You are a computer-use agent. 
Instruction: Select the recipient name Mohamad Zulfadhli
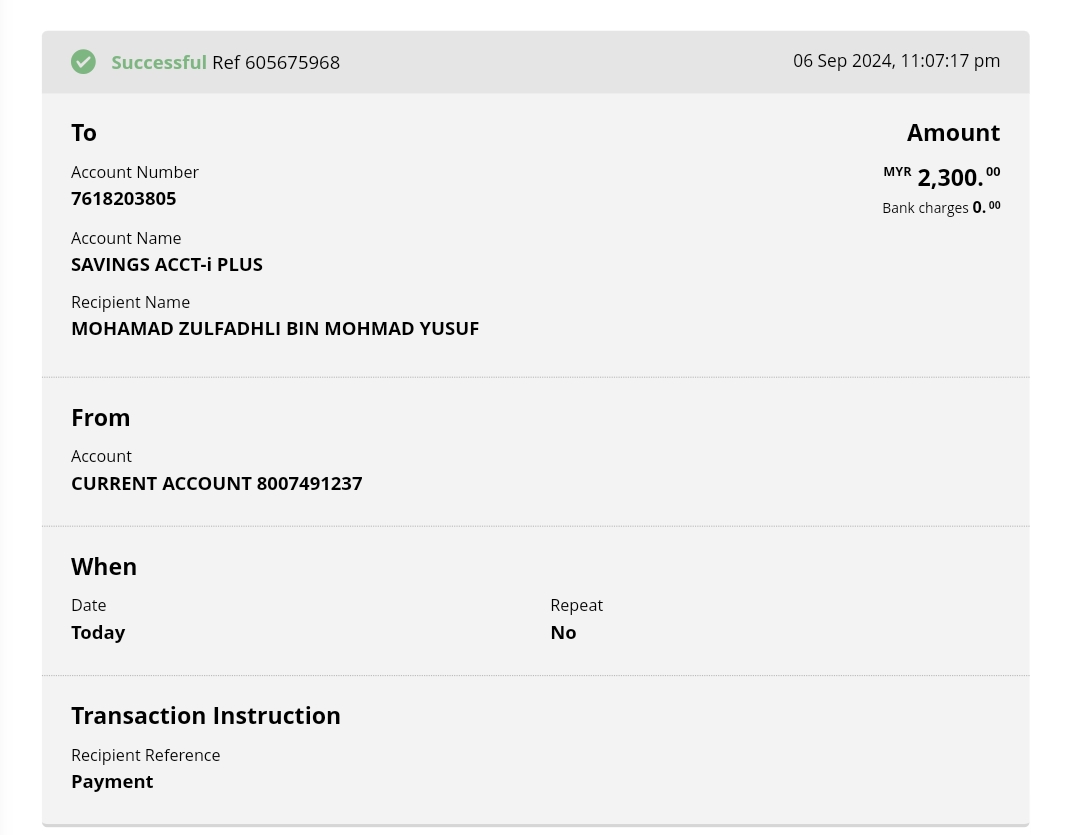point(275,328)
